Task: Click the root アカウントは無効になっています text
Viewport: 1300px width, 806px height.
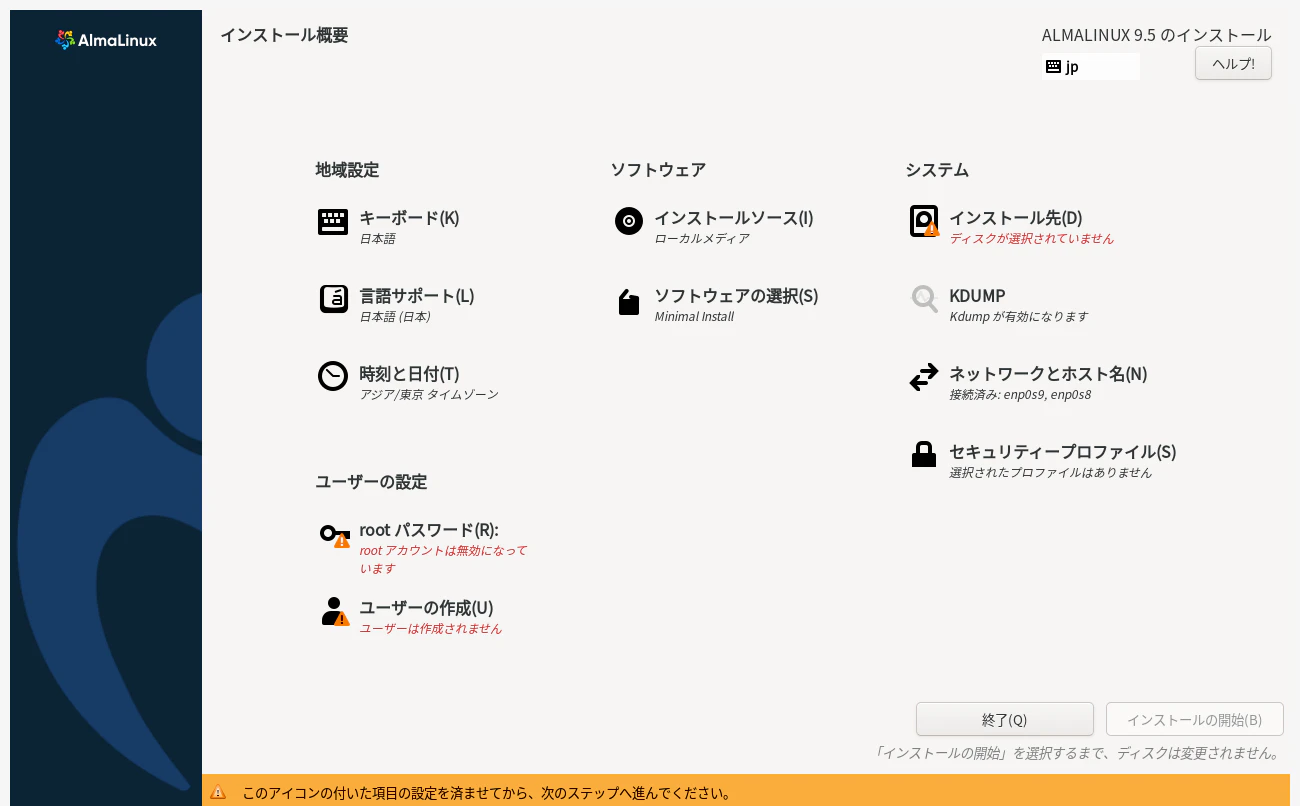Action: (x=443, y=560)
